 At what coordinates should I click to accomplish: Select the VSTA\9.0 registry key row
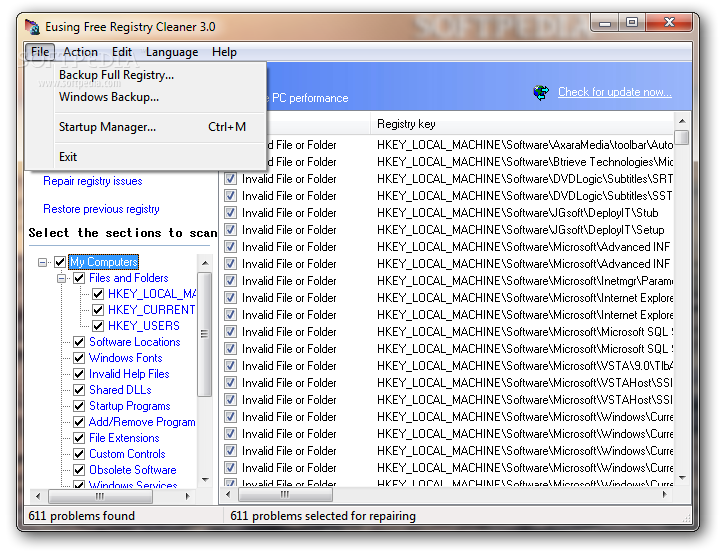[x=525, y=366]
